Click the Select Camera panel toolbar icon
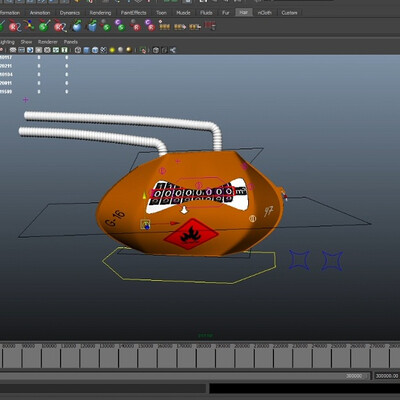The image size is (400, 400). (x=13, y=50)
